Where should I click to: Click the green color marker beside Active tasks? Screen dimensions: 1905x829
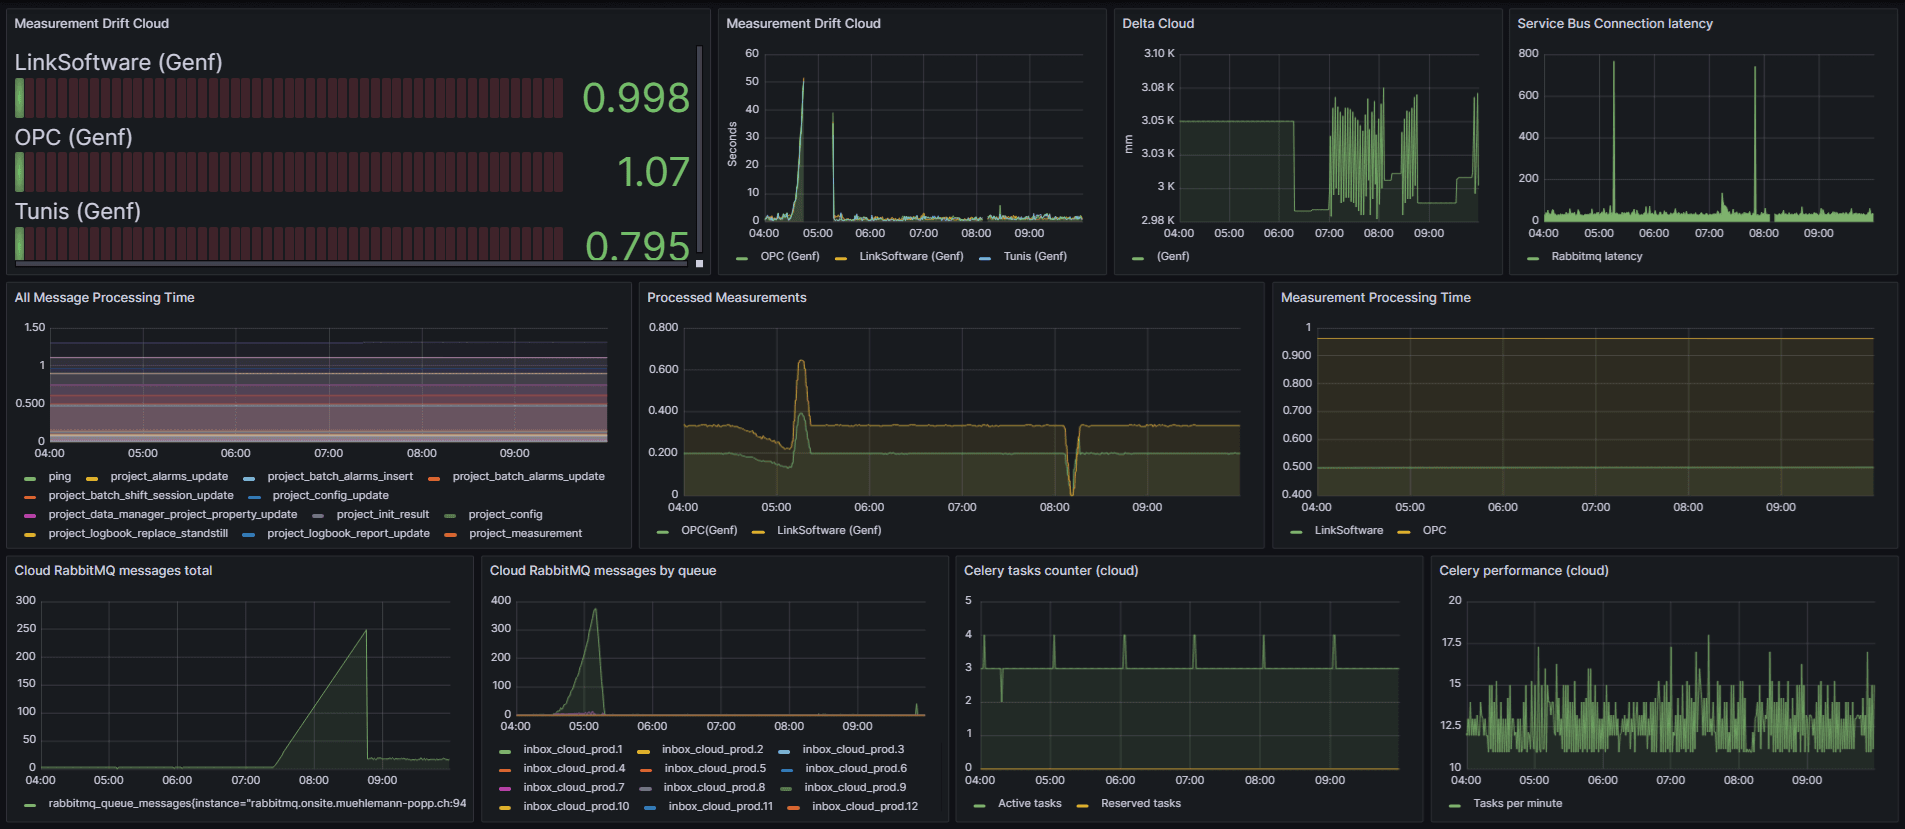click(979, 805)
